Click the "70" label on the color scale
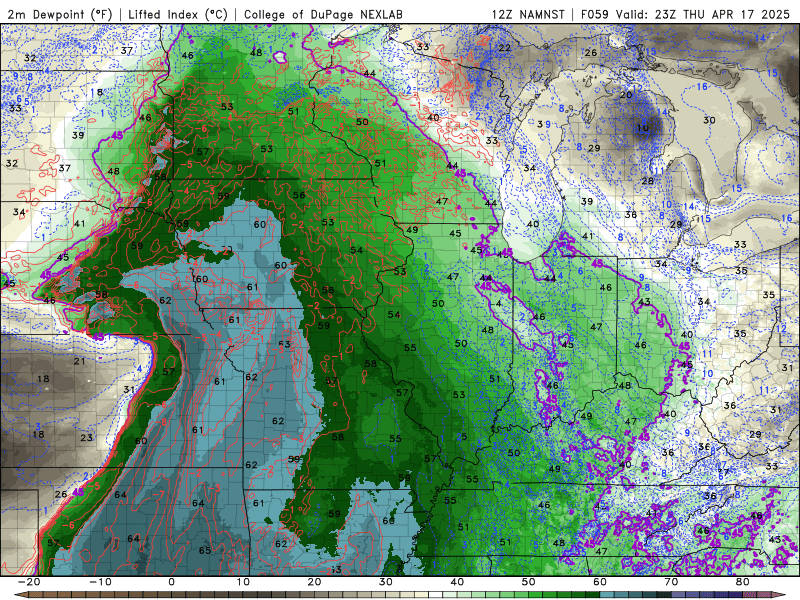This screenshot has width=800, height=600. coord(671,582)
